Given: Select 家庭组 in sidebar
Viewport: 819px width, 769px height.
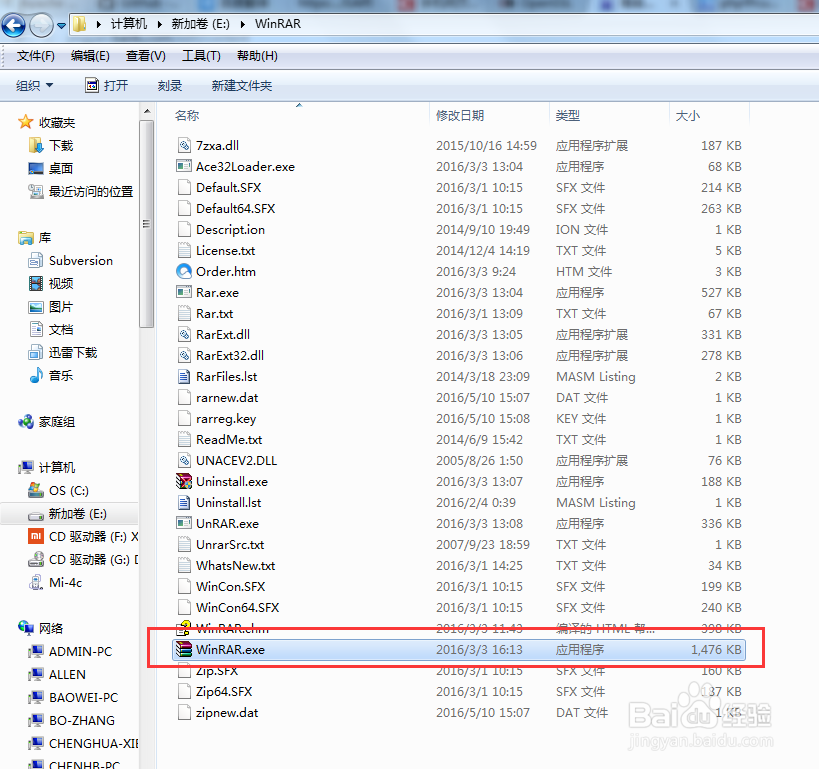Looking at the screenshot, I should pos(46,422).
